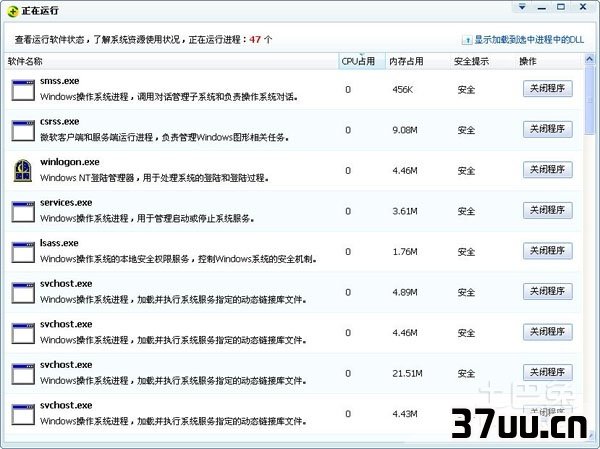Click the smss.exe process icon
Image resolution: width=600 pixels, height=449 pixels.
pyautogui.click(x=23, y=90)
